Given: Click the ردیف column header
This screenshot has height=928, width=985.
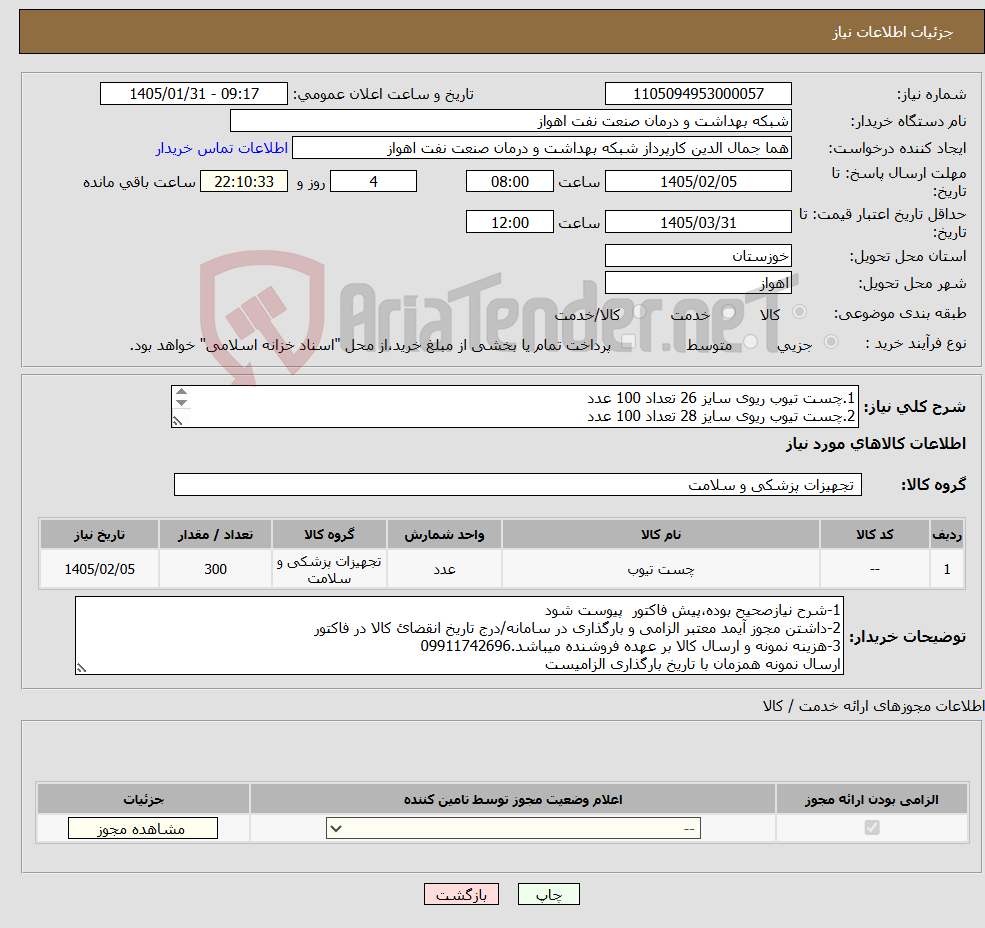Looking at the screenshot, I should tap(947, 534).
